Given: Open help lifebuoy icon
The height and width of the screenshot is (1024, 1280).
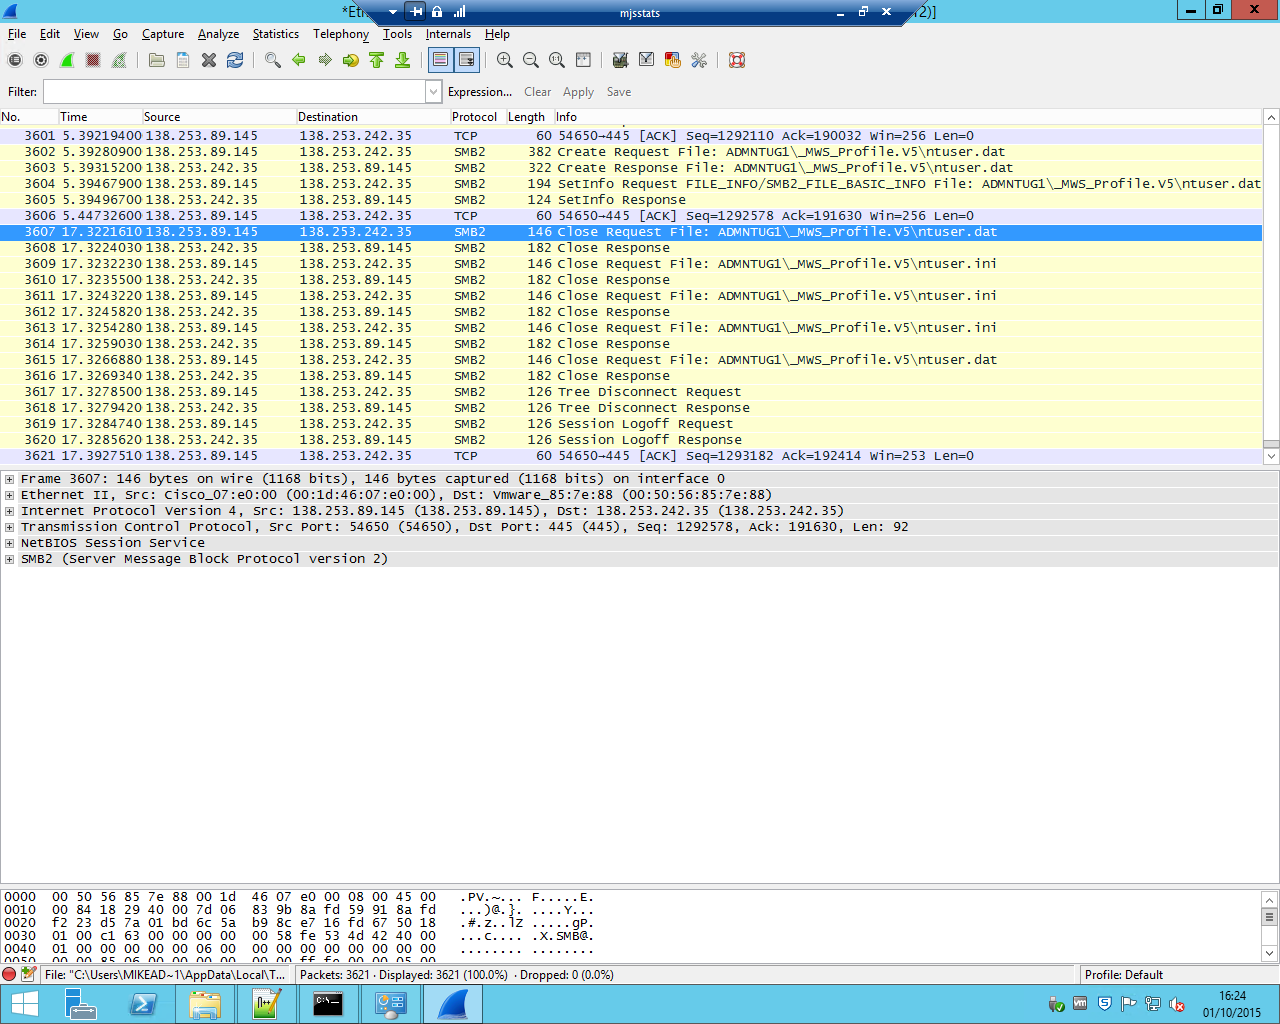Looking at the screenshot, I should pyautogui.click(x=737, y=60).
